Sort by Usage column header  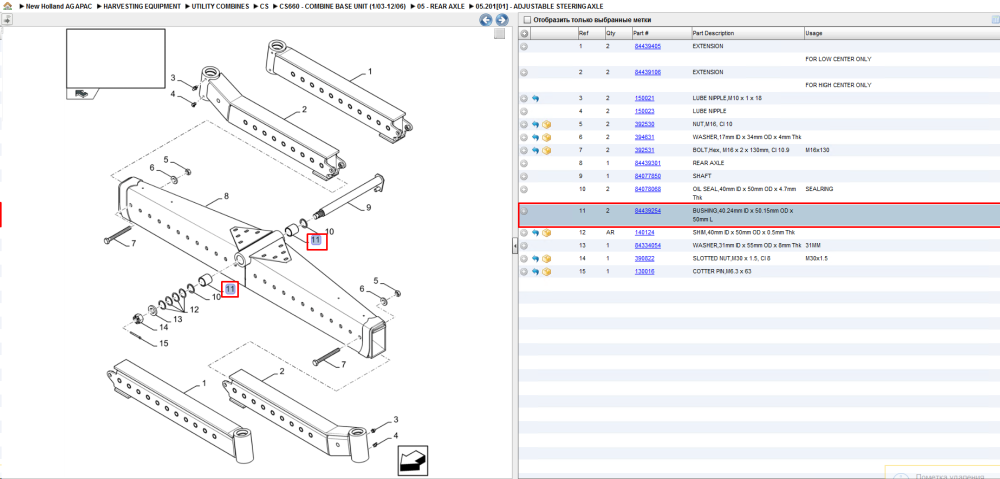(814, 33)
